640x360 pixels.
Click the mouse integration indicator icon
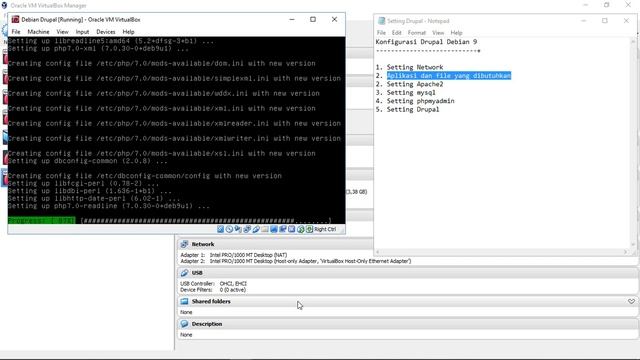[300, 229]
